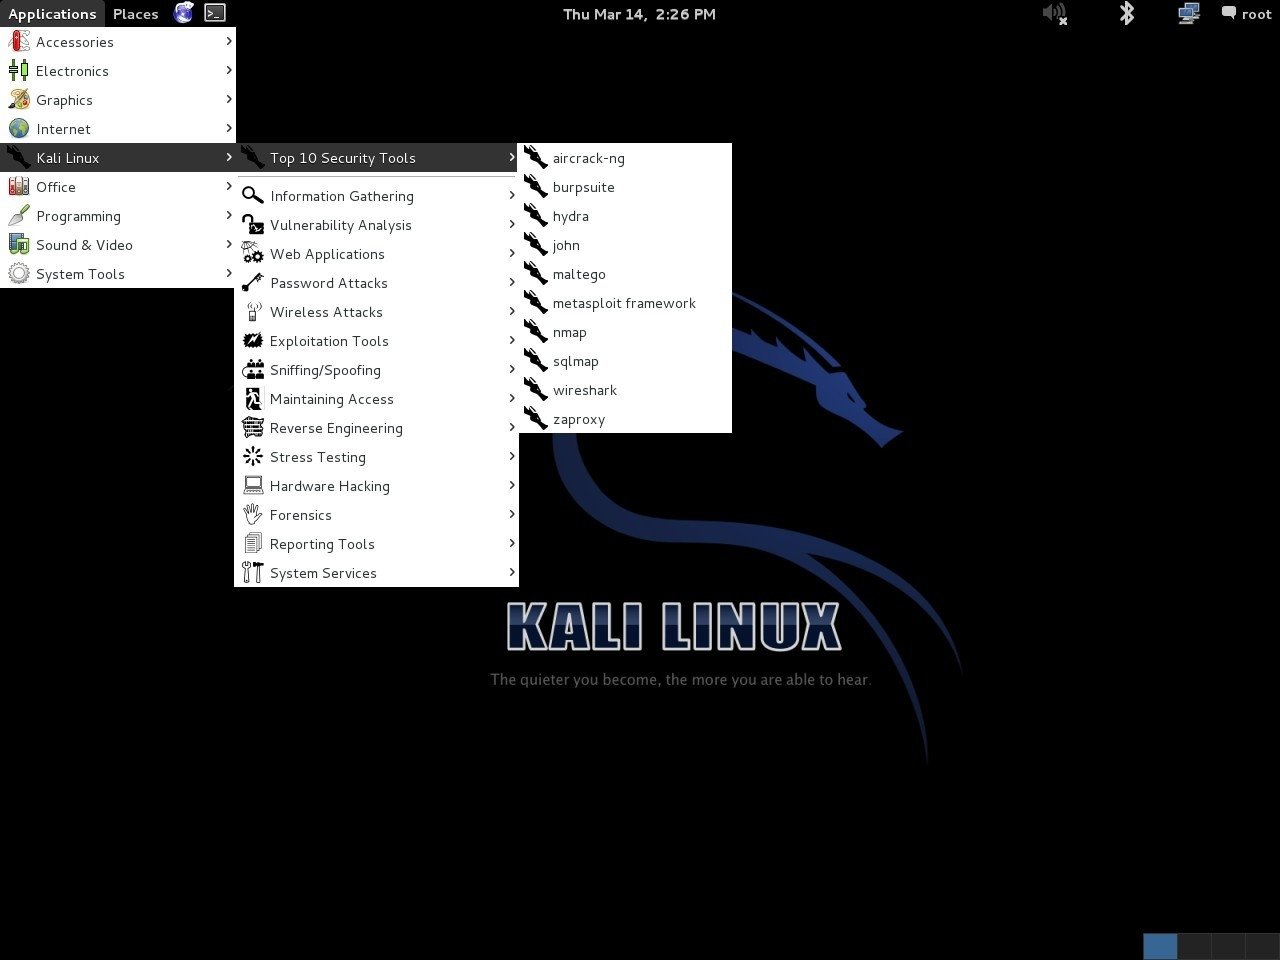Click the Sound & Video icon
Screen dimensions: 1280x960
[x=19, y=245]
